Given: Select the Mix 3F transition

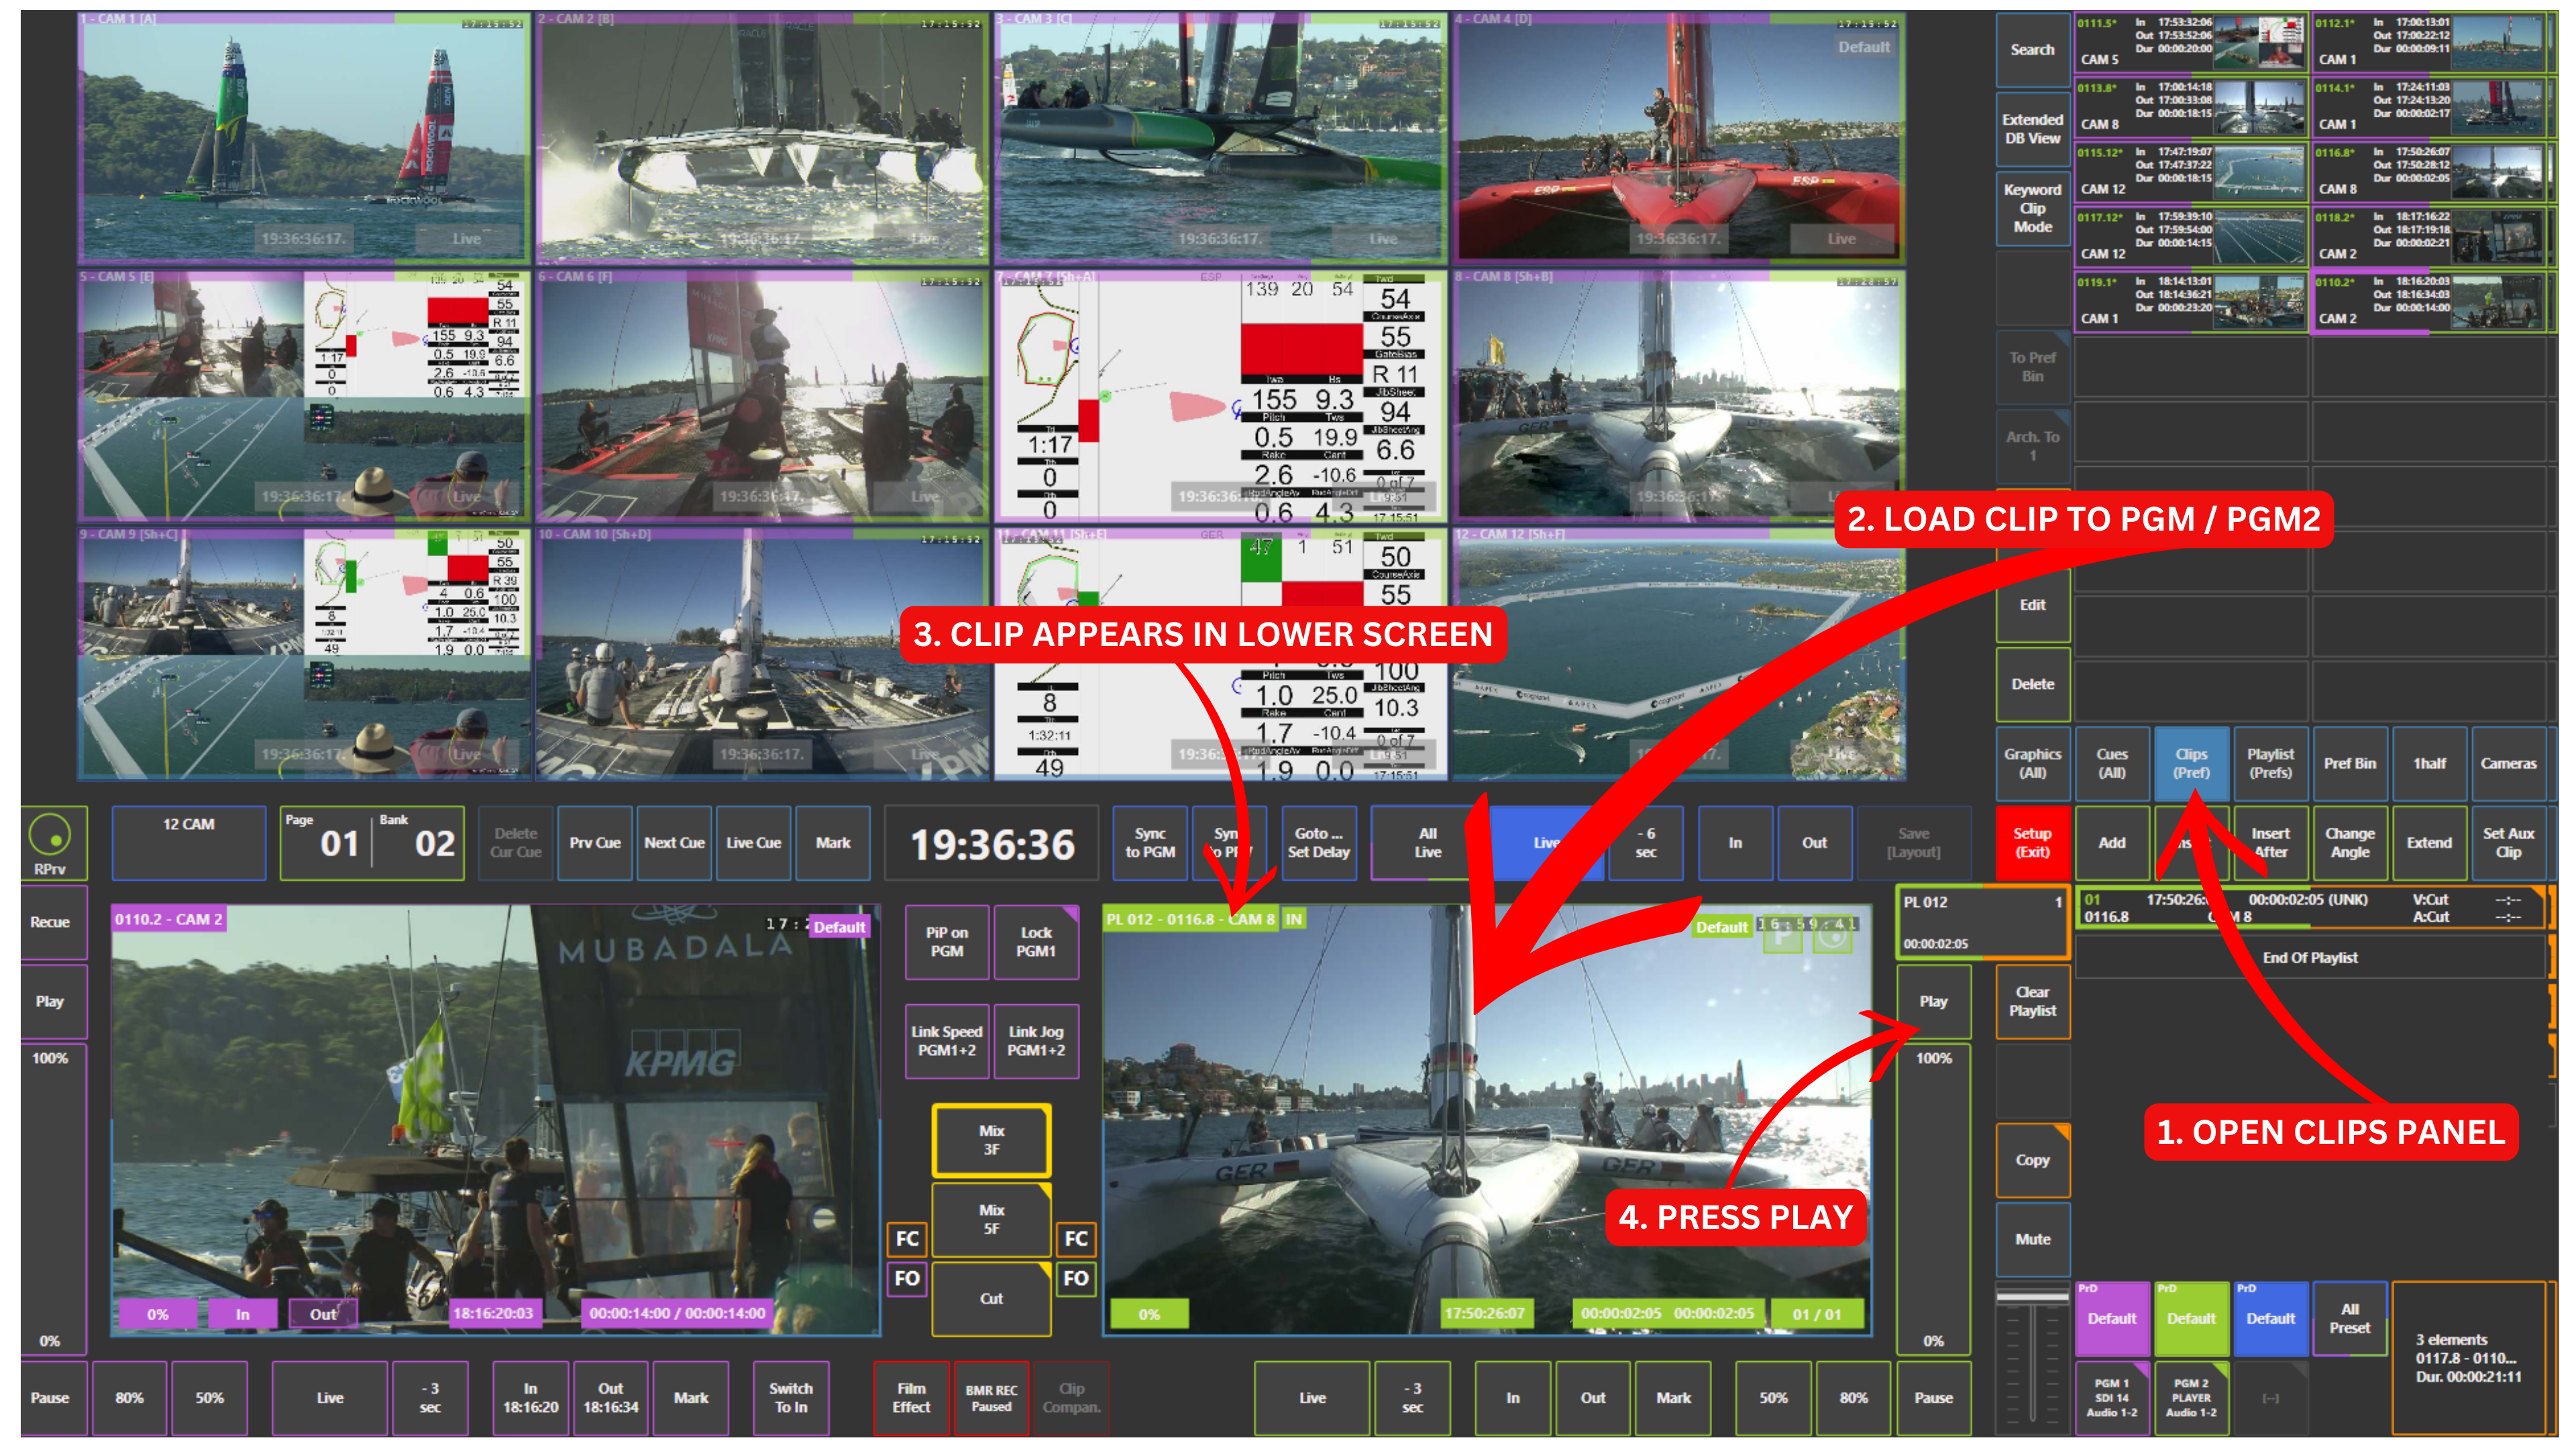Looking at the screenshot, I should coord(991,1140).
